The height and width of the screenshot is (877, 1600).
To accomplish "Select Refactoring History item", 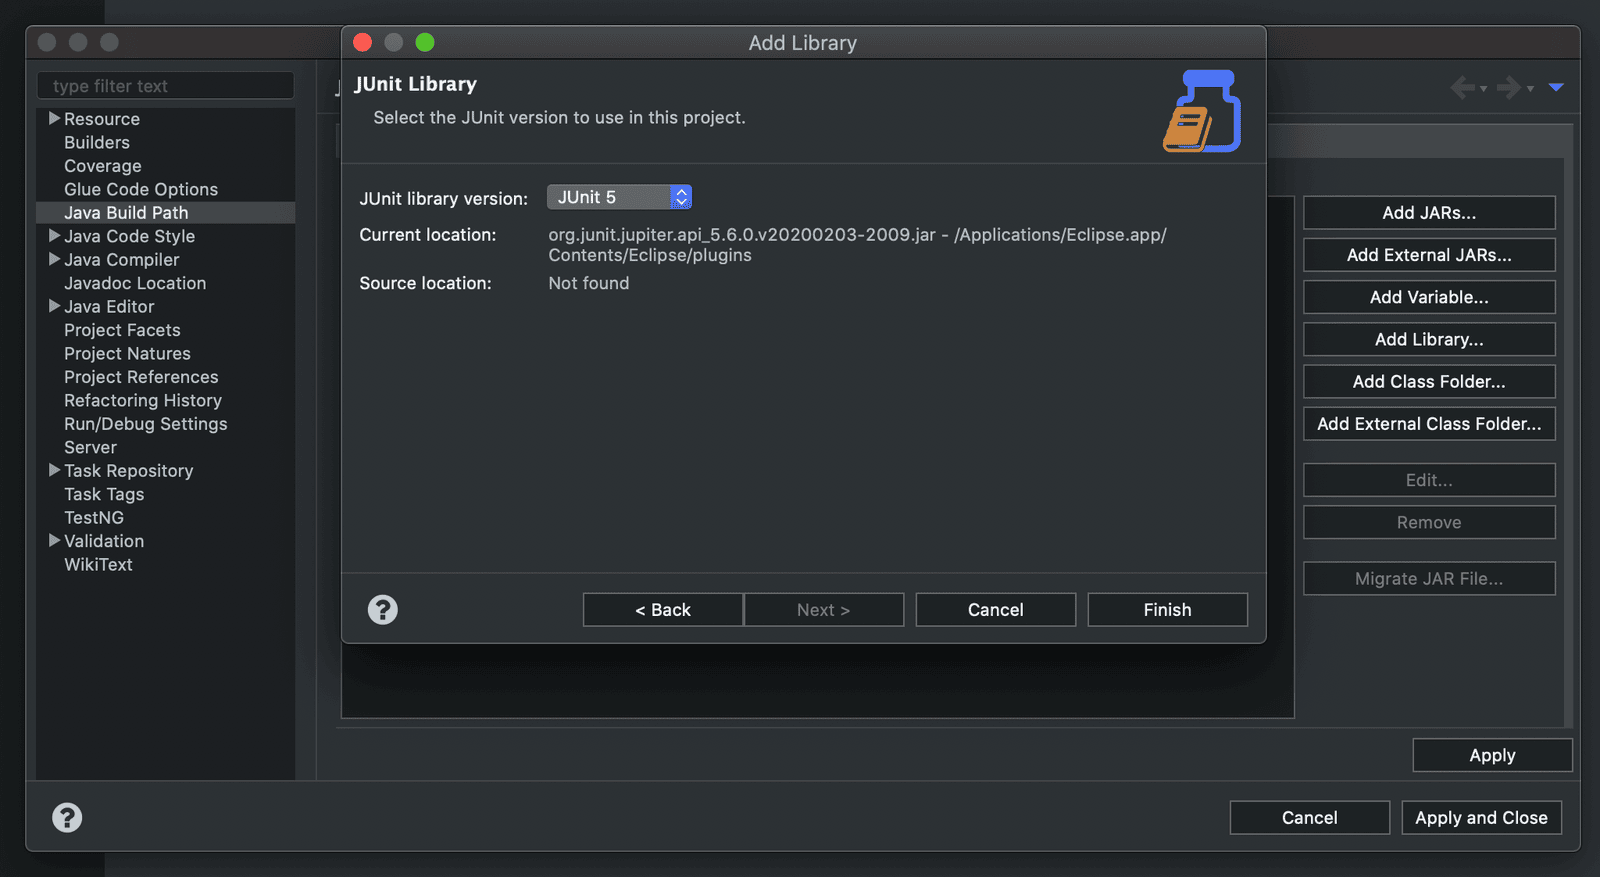I will [x=143, y=400].
